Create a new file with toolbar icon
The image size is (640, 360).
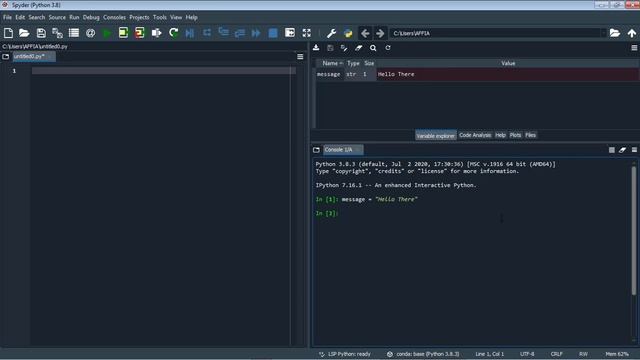point(8,33)
